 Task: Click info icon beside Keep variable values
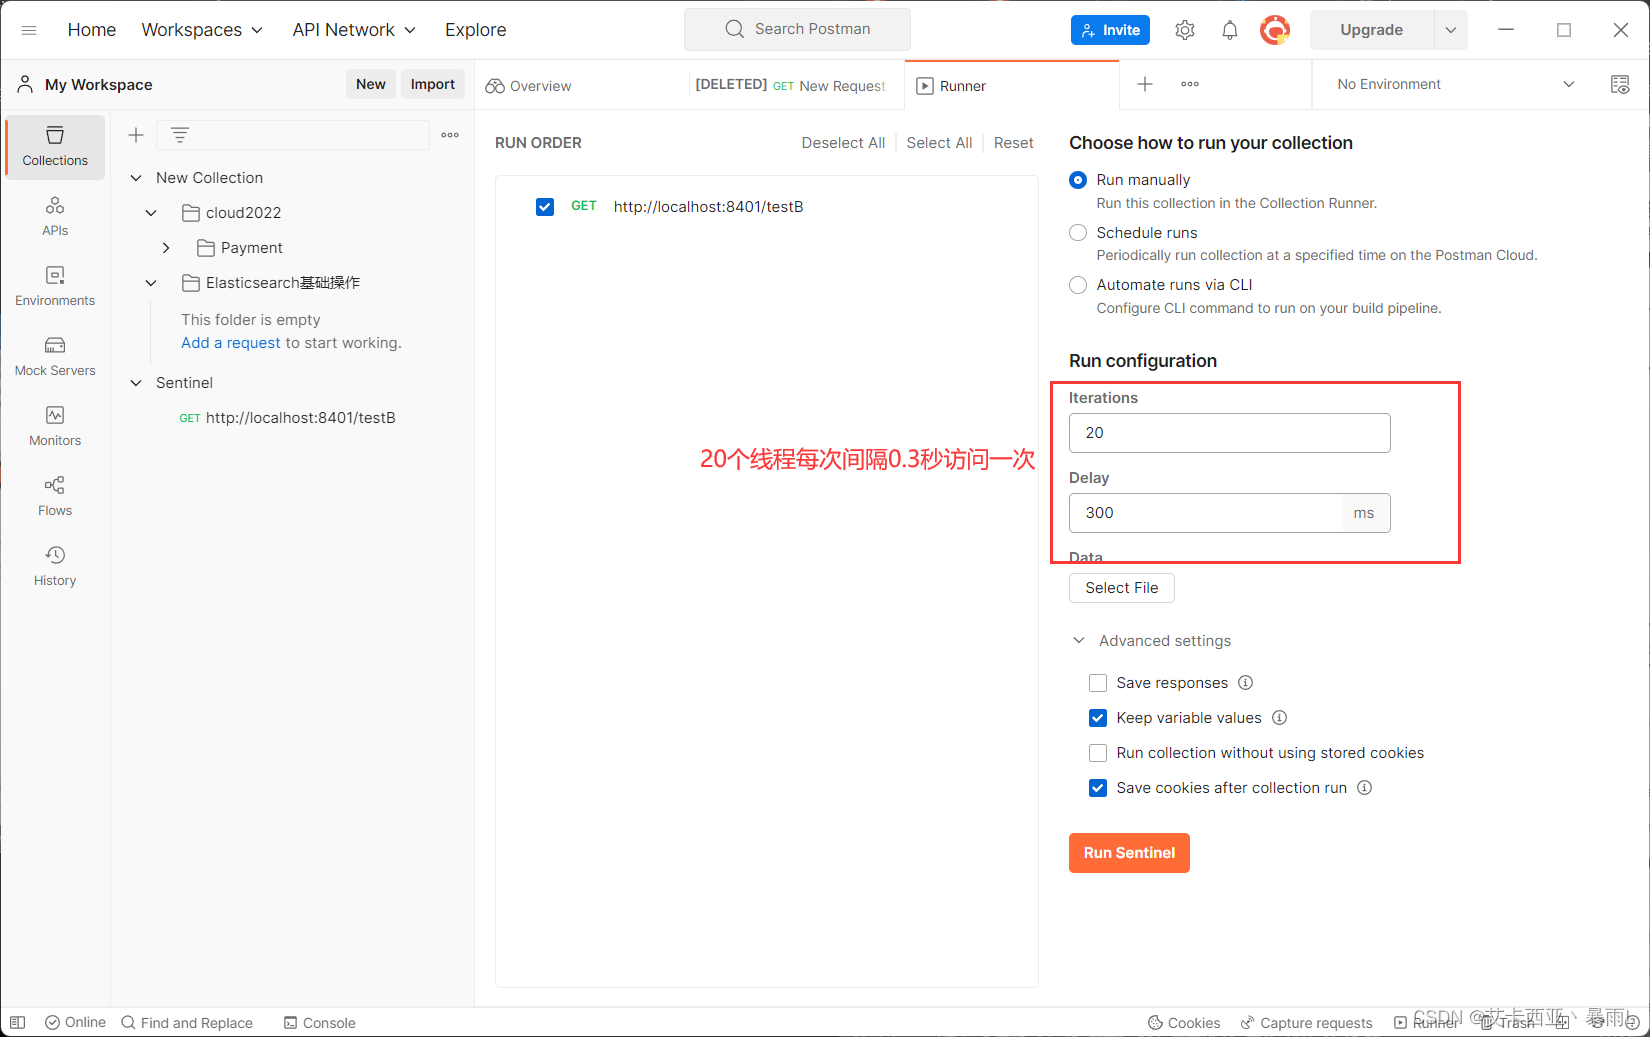pos(1279,718)
